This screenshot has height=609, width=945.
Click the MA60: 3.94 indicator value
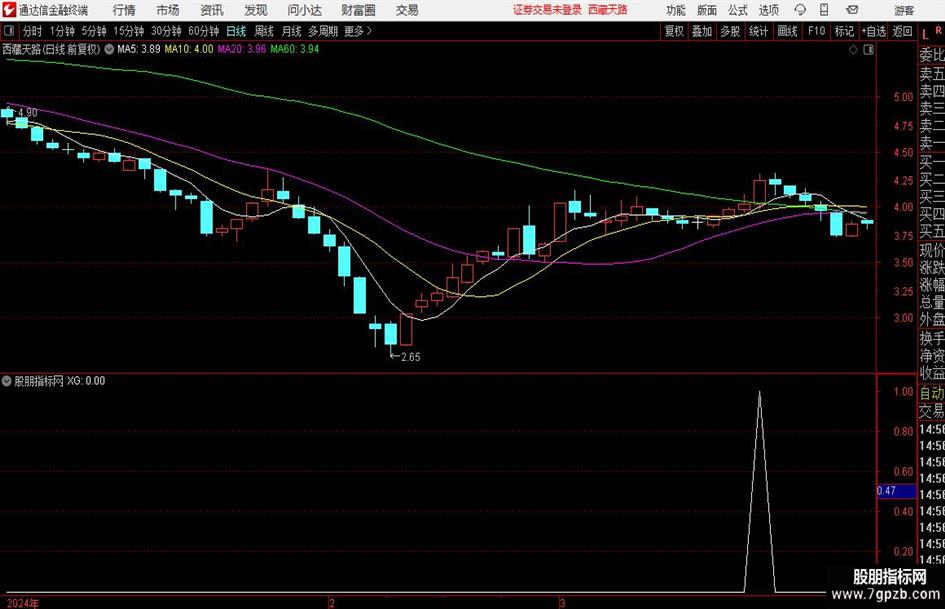[x=295, y=49]
